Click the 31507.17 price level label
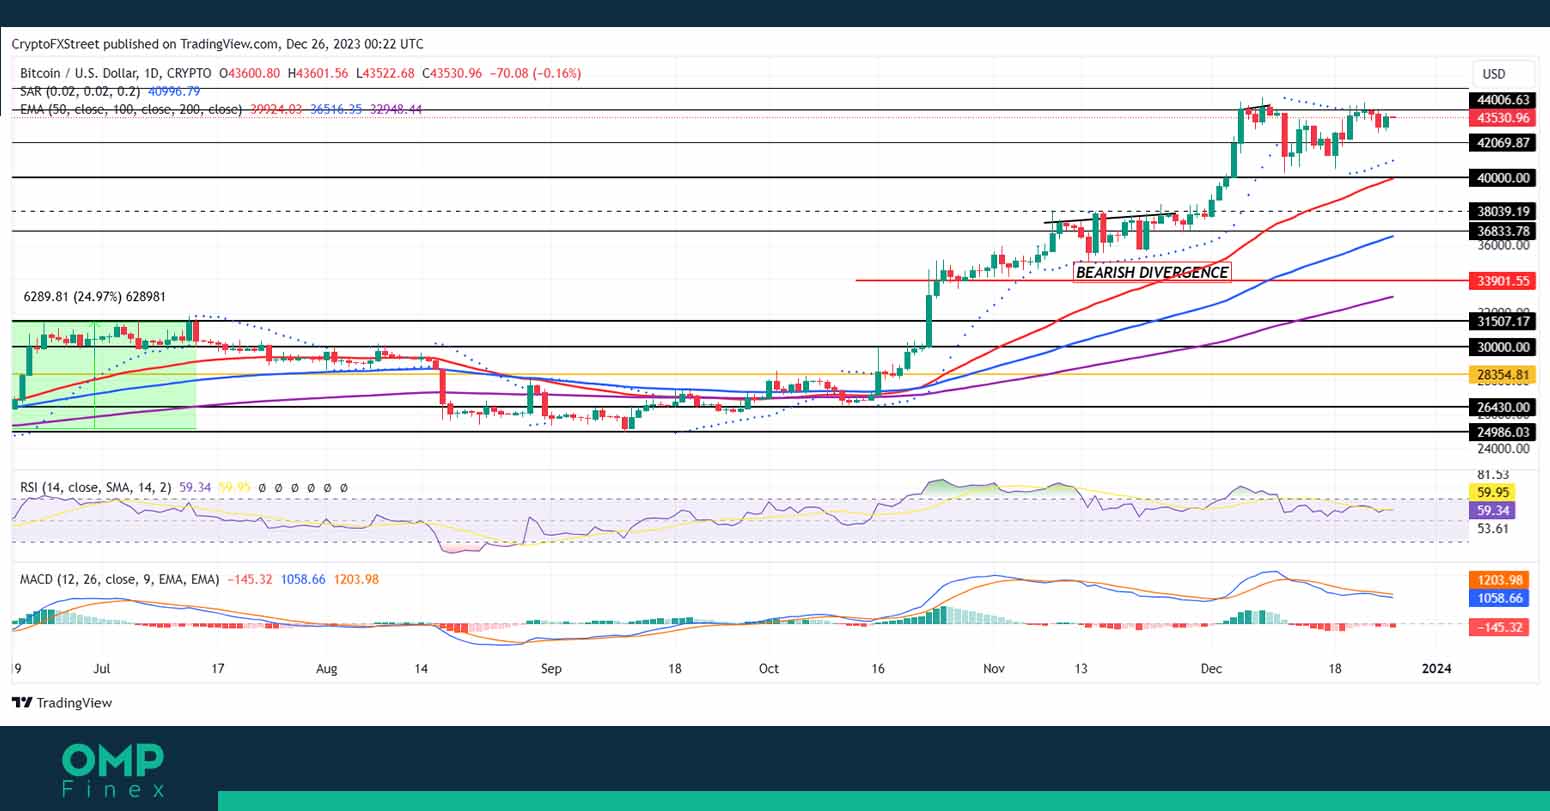 point(1501,321)
